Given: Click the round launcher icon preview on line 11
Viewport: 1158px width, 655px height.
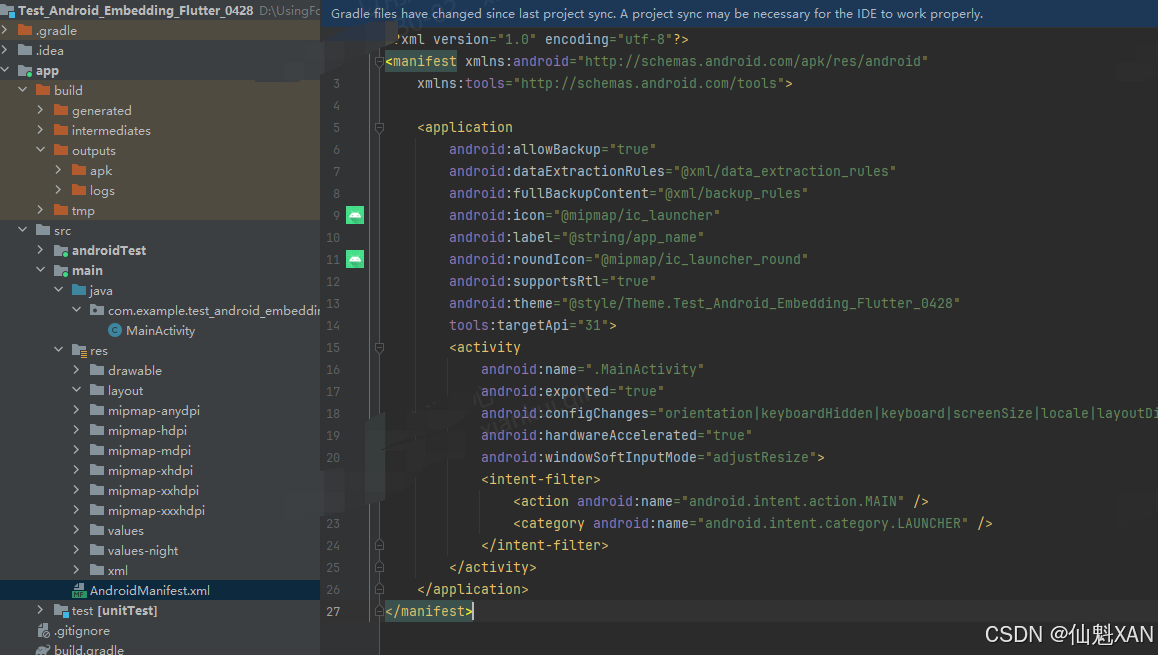Looking at the screenshot, I should pyautogui.click(x=355, y=259).
